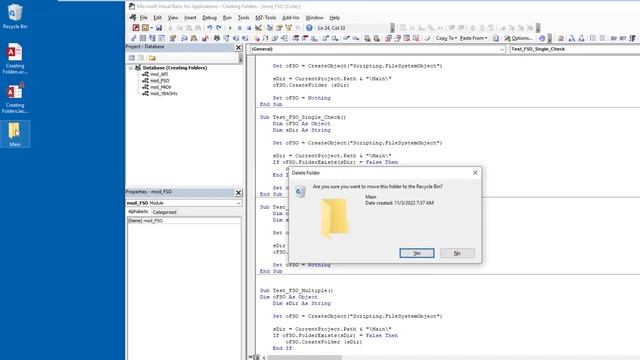Open the MZ-Tools menu

click(x=266, y=18)
